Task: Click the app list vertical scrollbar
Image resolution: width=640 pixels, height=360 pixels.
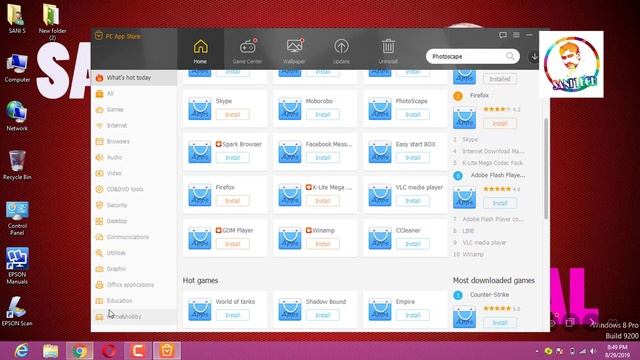Action: (546, 168)
